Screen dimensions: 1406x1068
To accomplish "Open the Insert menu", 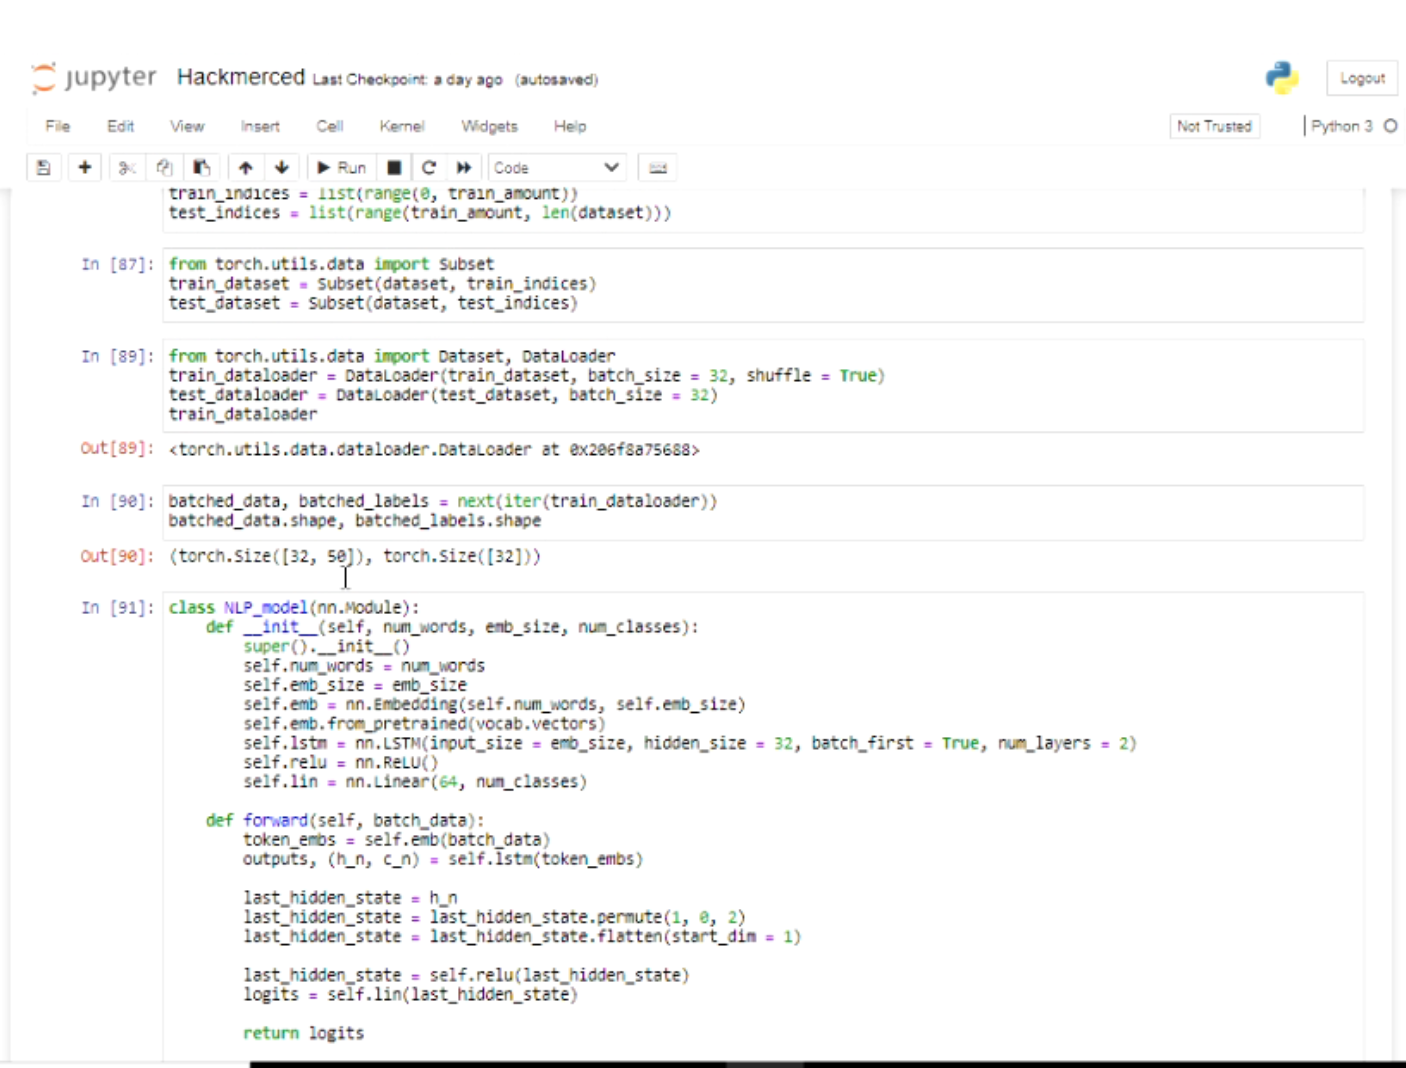I will [x=260, y=126].
